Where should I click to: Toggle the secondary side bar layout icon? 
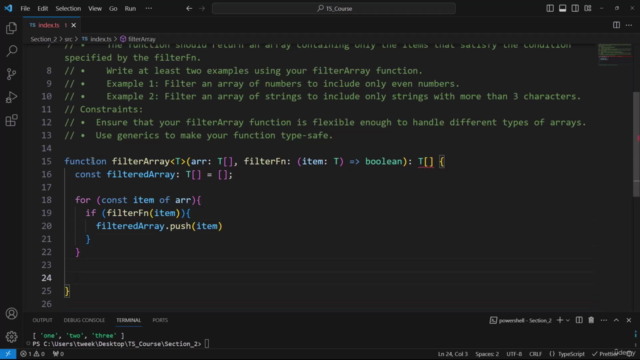pyautogui.click(x=575, y=8)
